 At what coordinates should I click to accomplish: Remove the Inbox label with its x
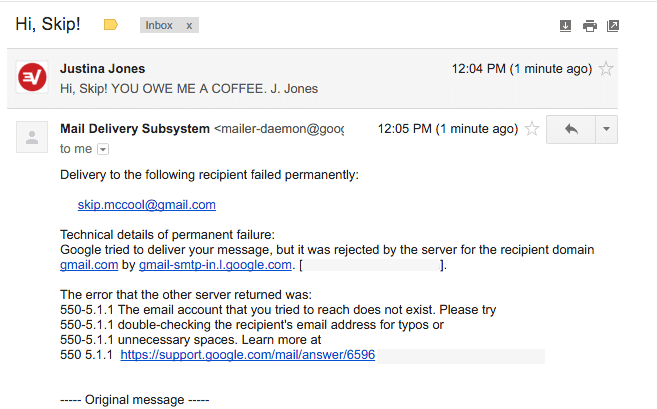(x=188, y=25)
